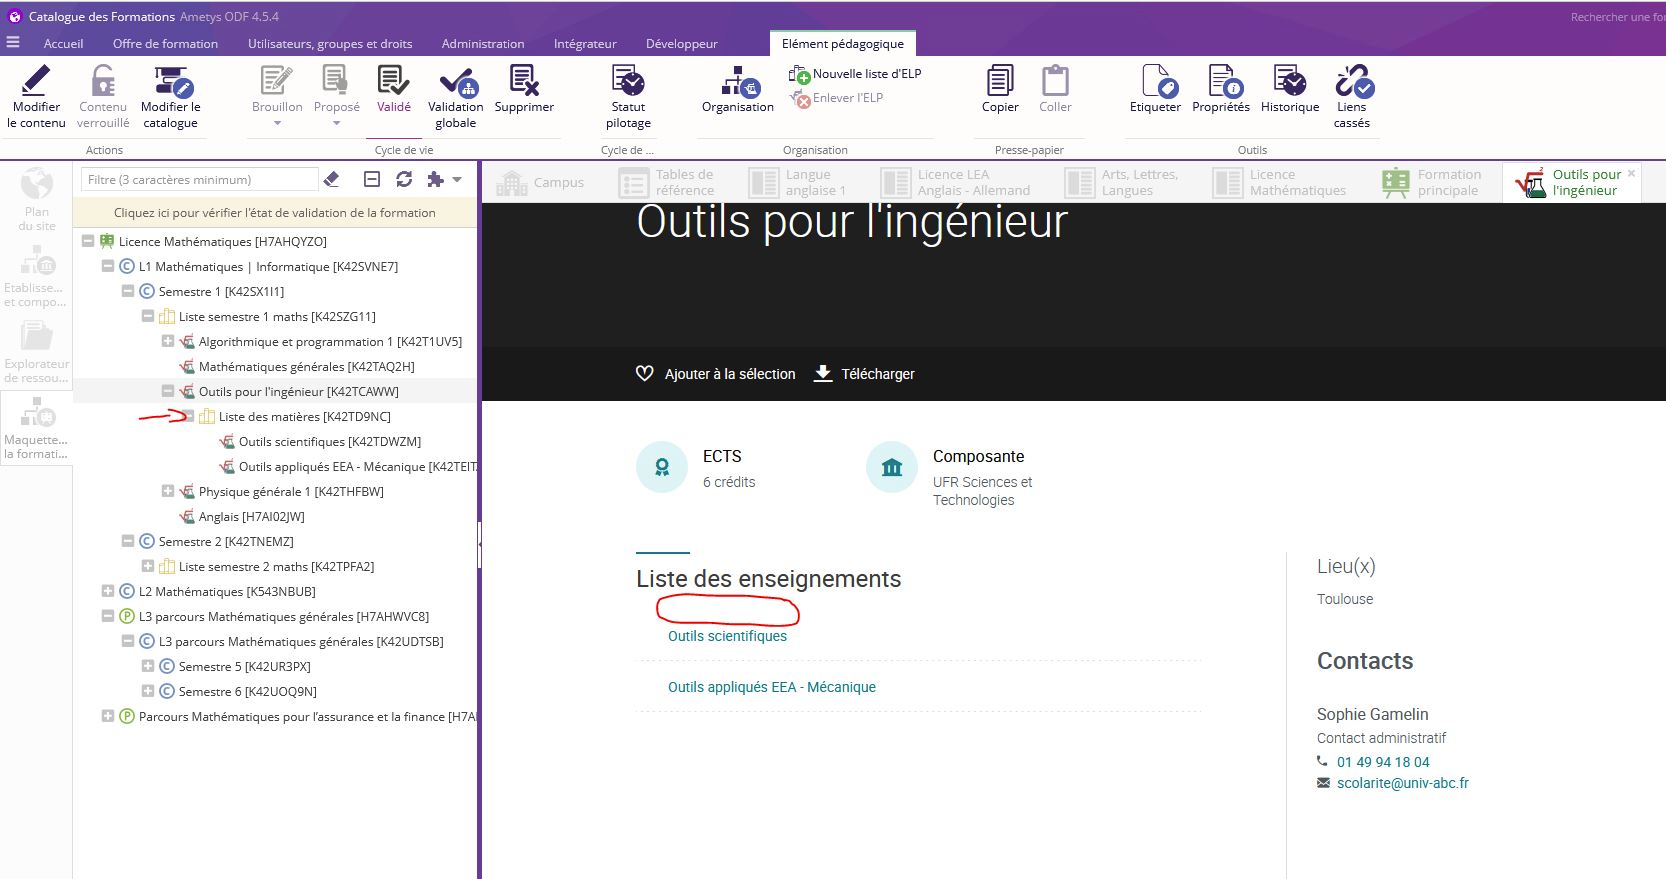Click the Historique icon

click(x=1289, y=81)
